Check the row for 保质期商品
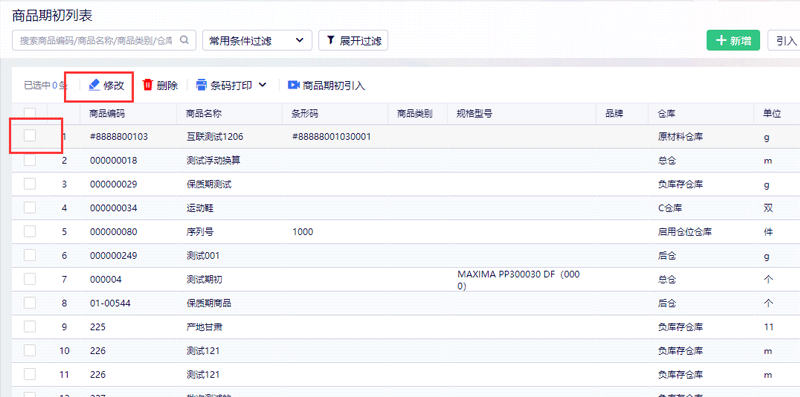This screenshot has width=800, height=397. pyautogui.click(x=30, y=303)
